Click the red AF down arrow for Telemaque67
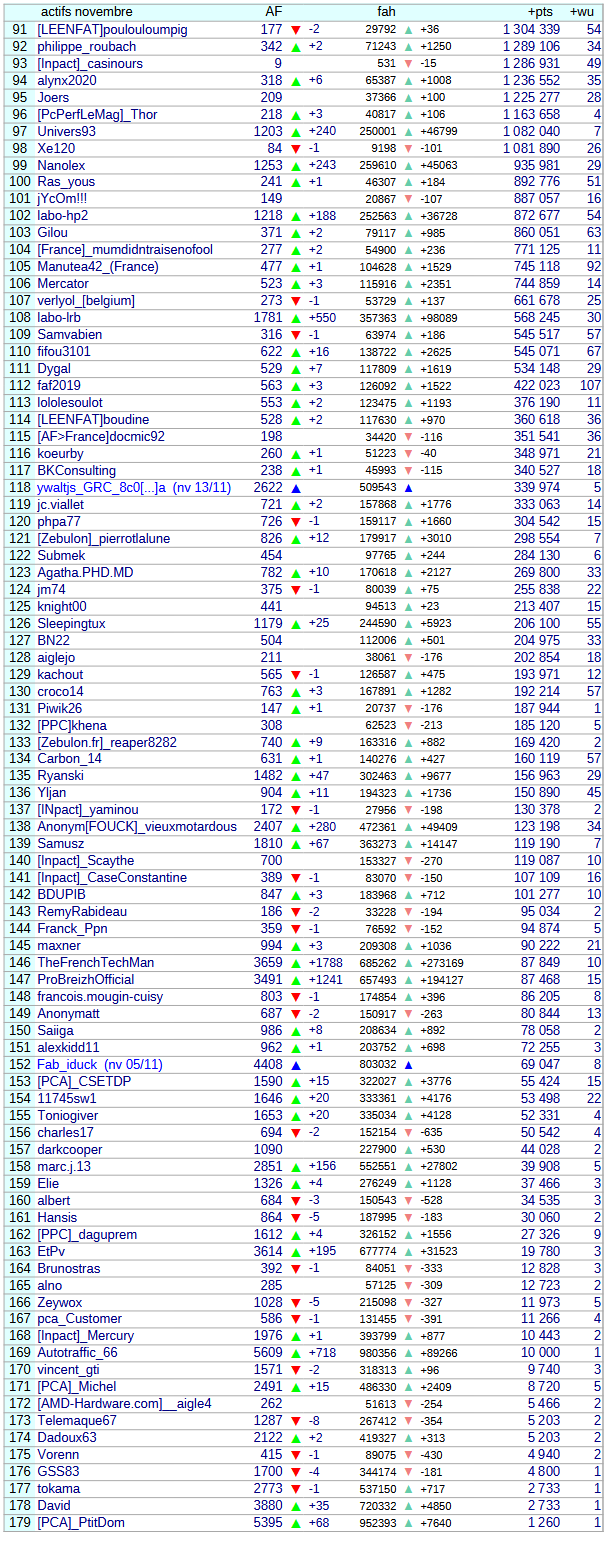The height and width of the screenshot is (1552, 607). 296,1421
